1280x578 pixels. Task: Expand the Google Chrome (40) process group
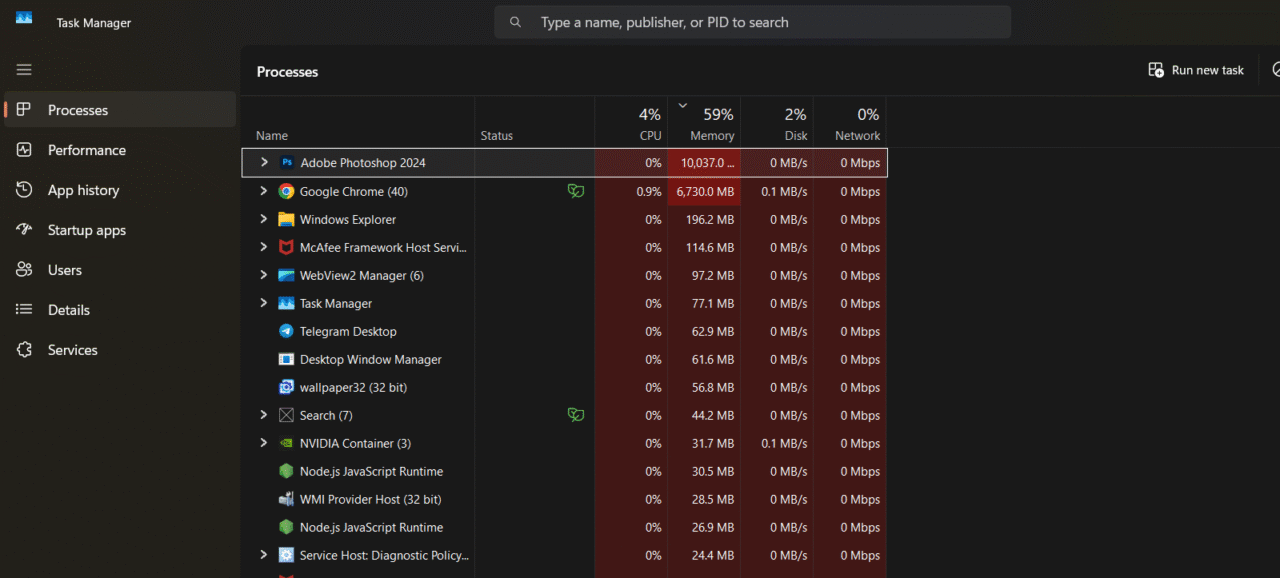pos(264,191)
